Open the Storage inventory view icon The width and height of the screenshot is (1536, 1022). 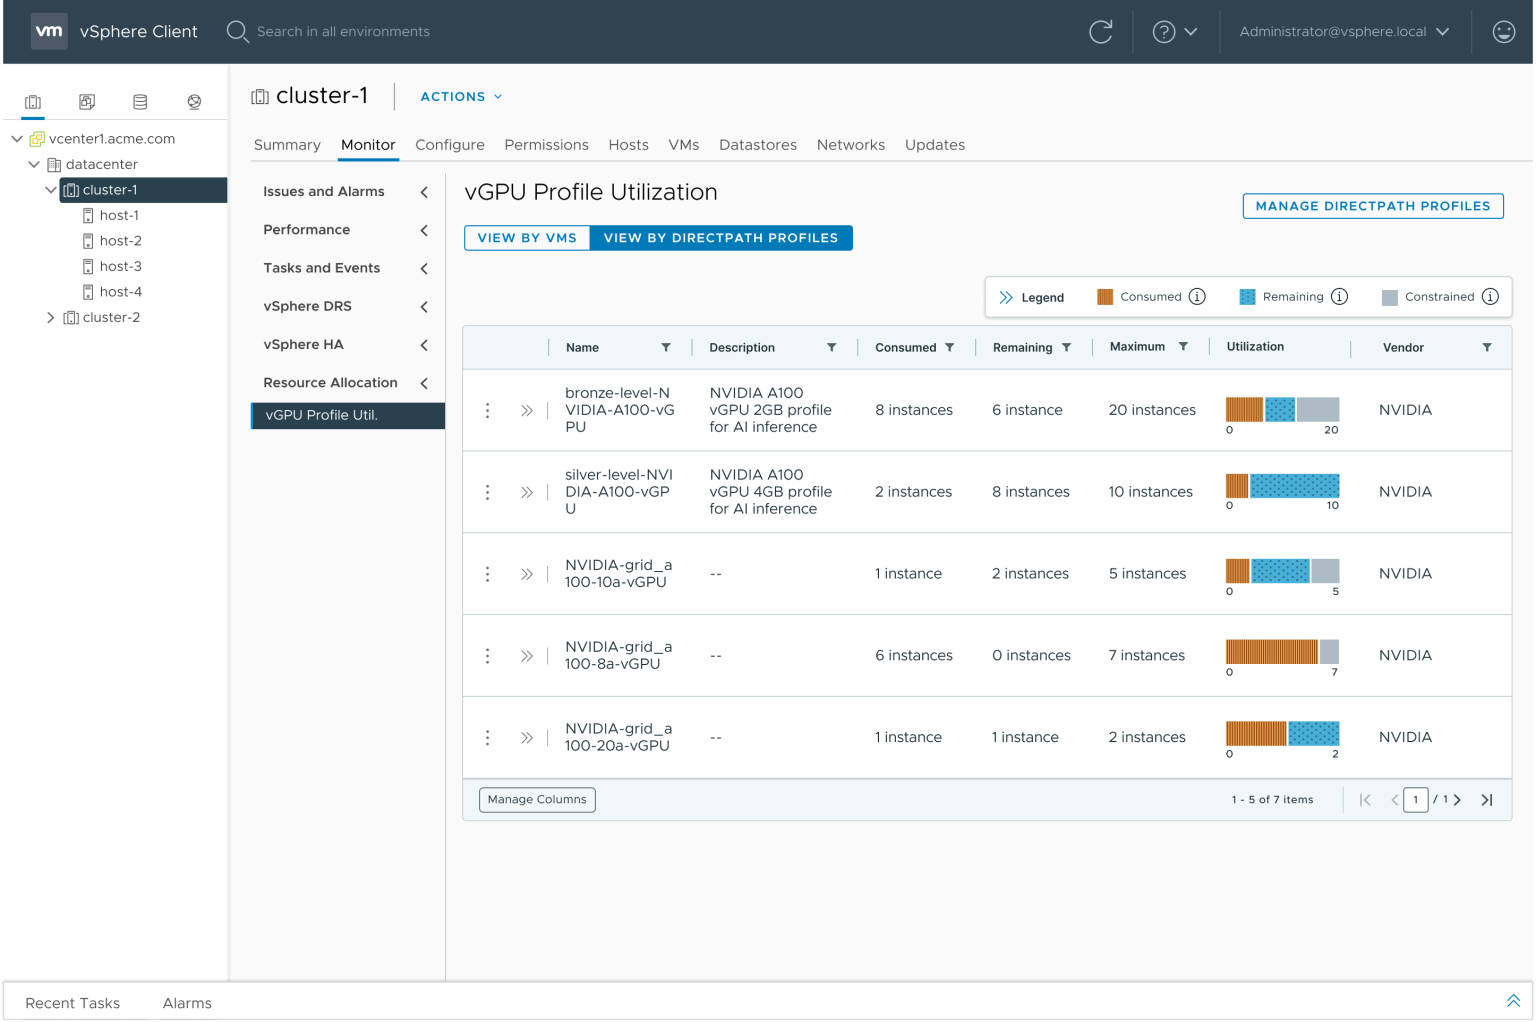[140, 102]
